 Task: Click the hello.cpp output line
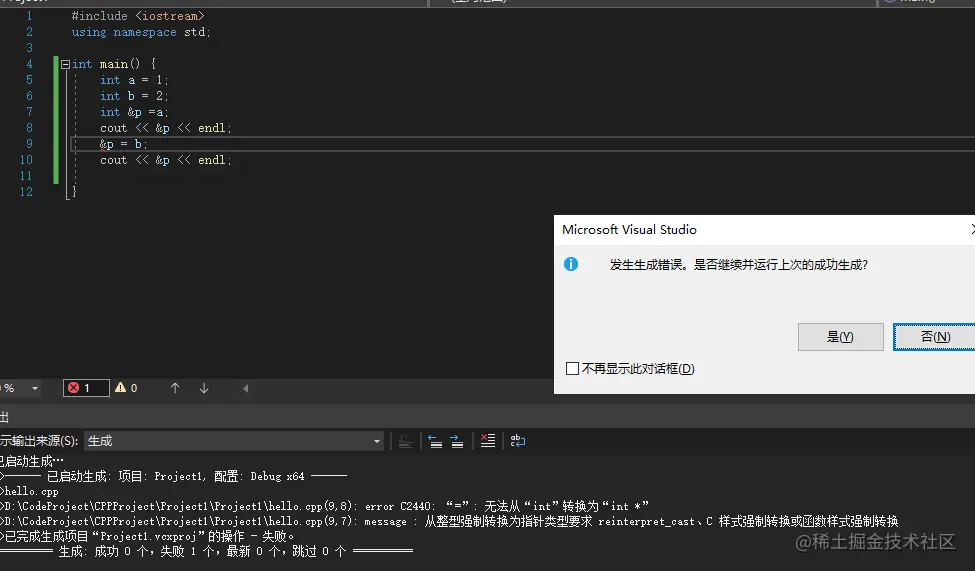click(30, 491)
